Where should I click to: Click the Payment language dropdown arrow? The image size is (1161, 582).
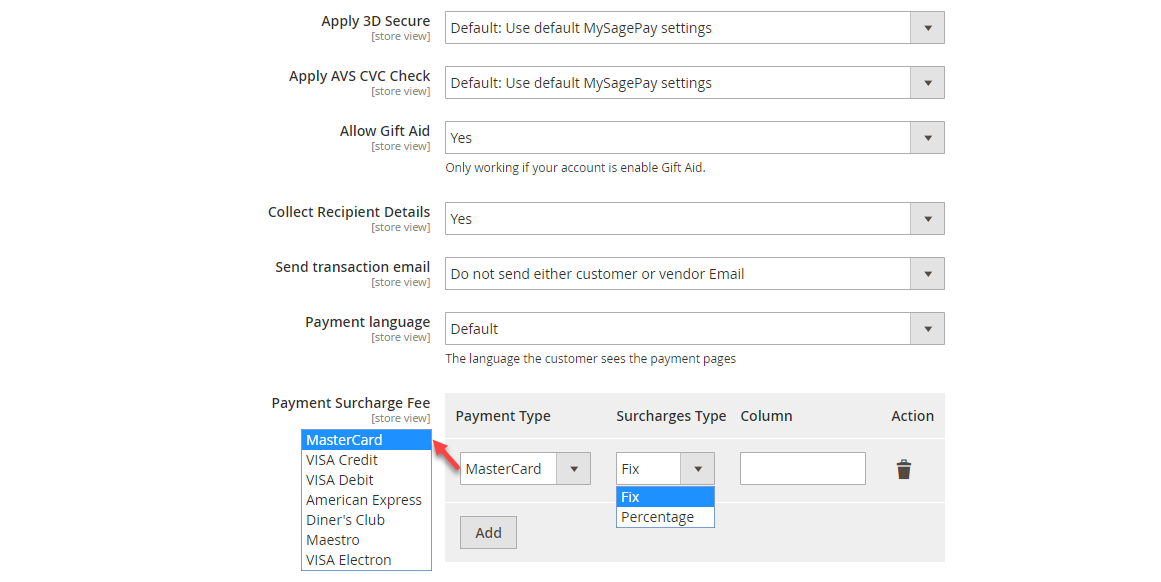[928, 328]
